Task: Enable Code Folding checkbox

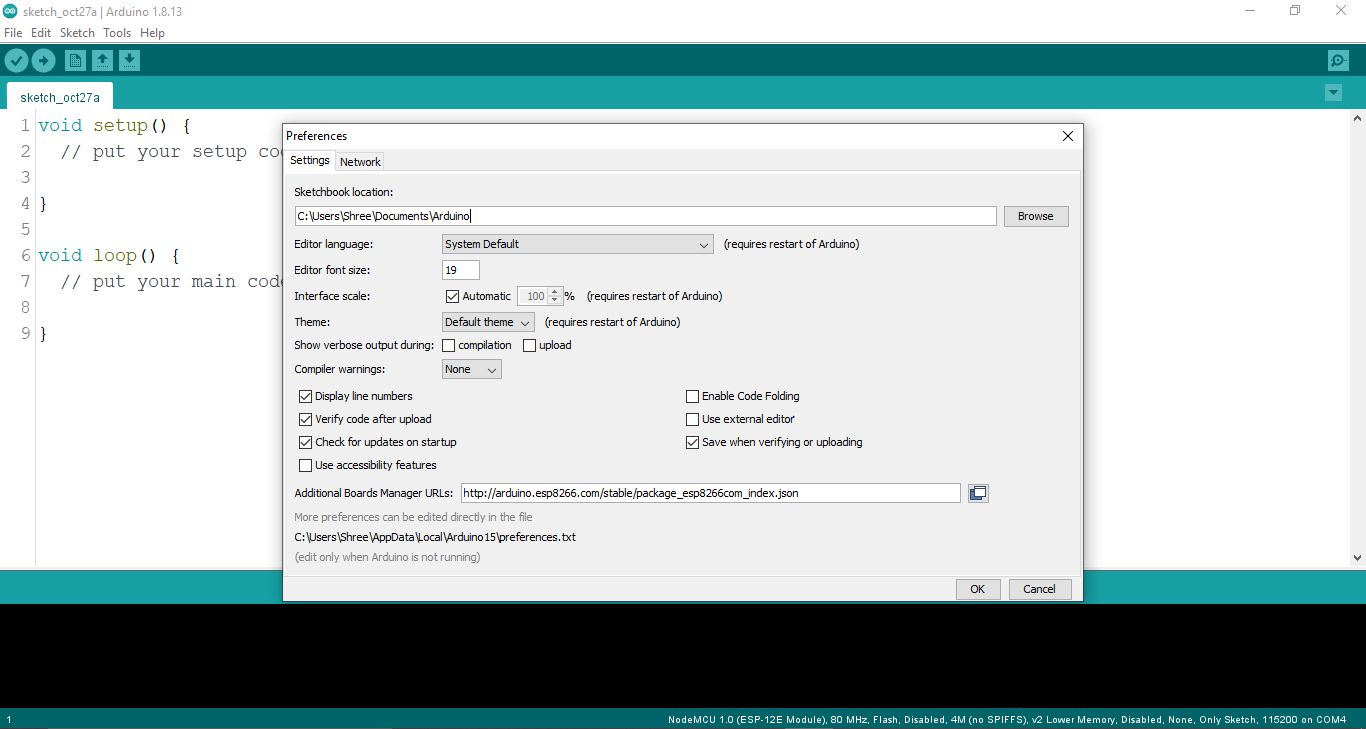Action: point(692,396)
